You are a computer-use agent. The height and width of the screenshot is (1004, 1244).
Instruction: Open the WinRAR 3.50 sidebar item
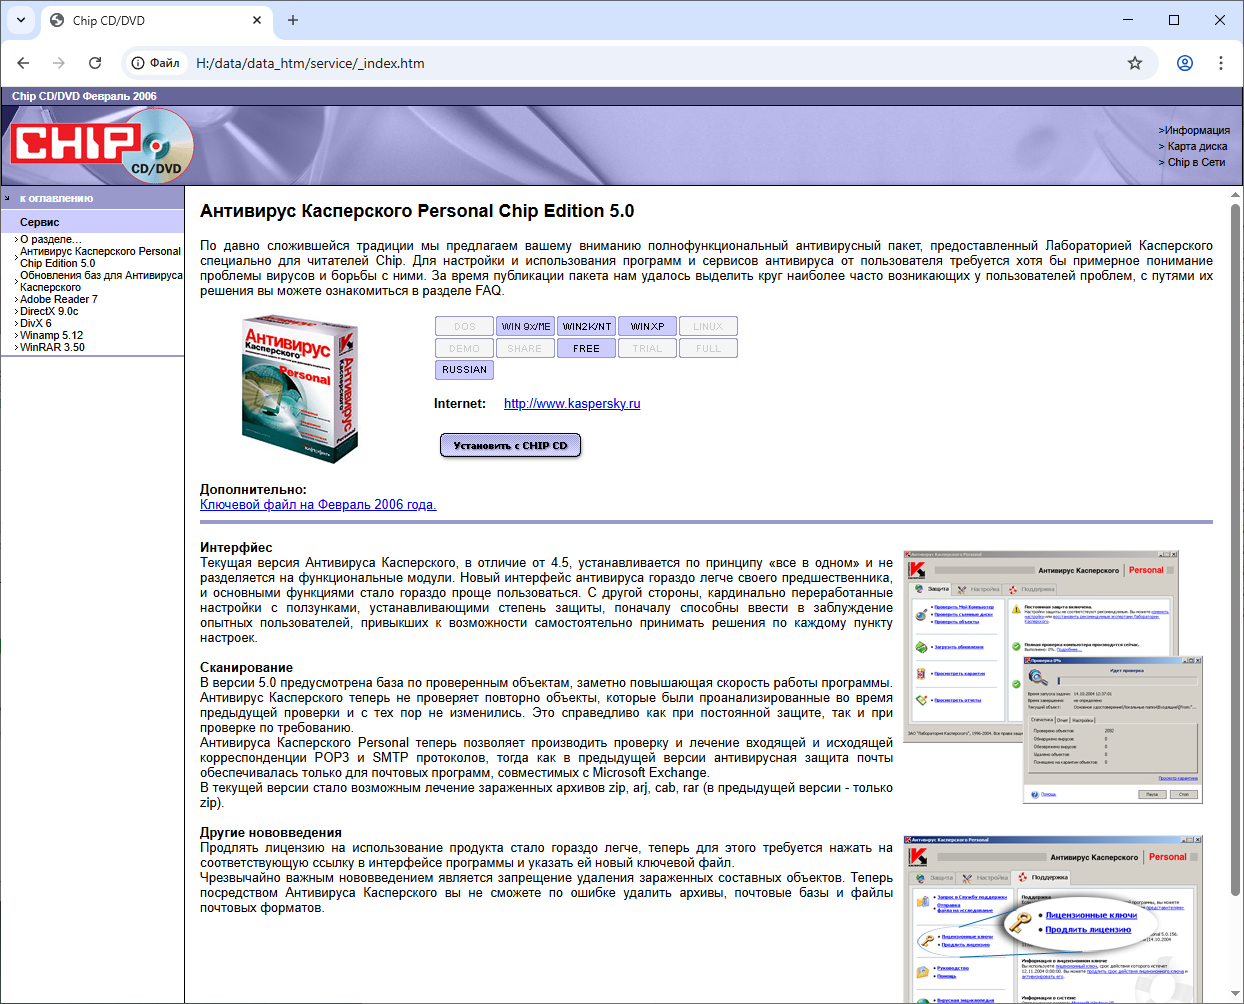point(52,347)
